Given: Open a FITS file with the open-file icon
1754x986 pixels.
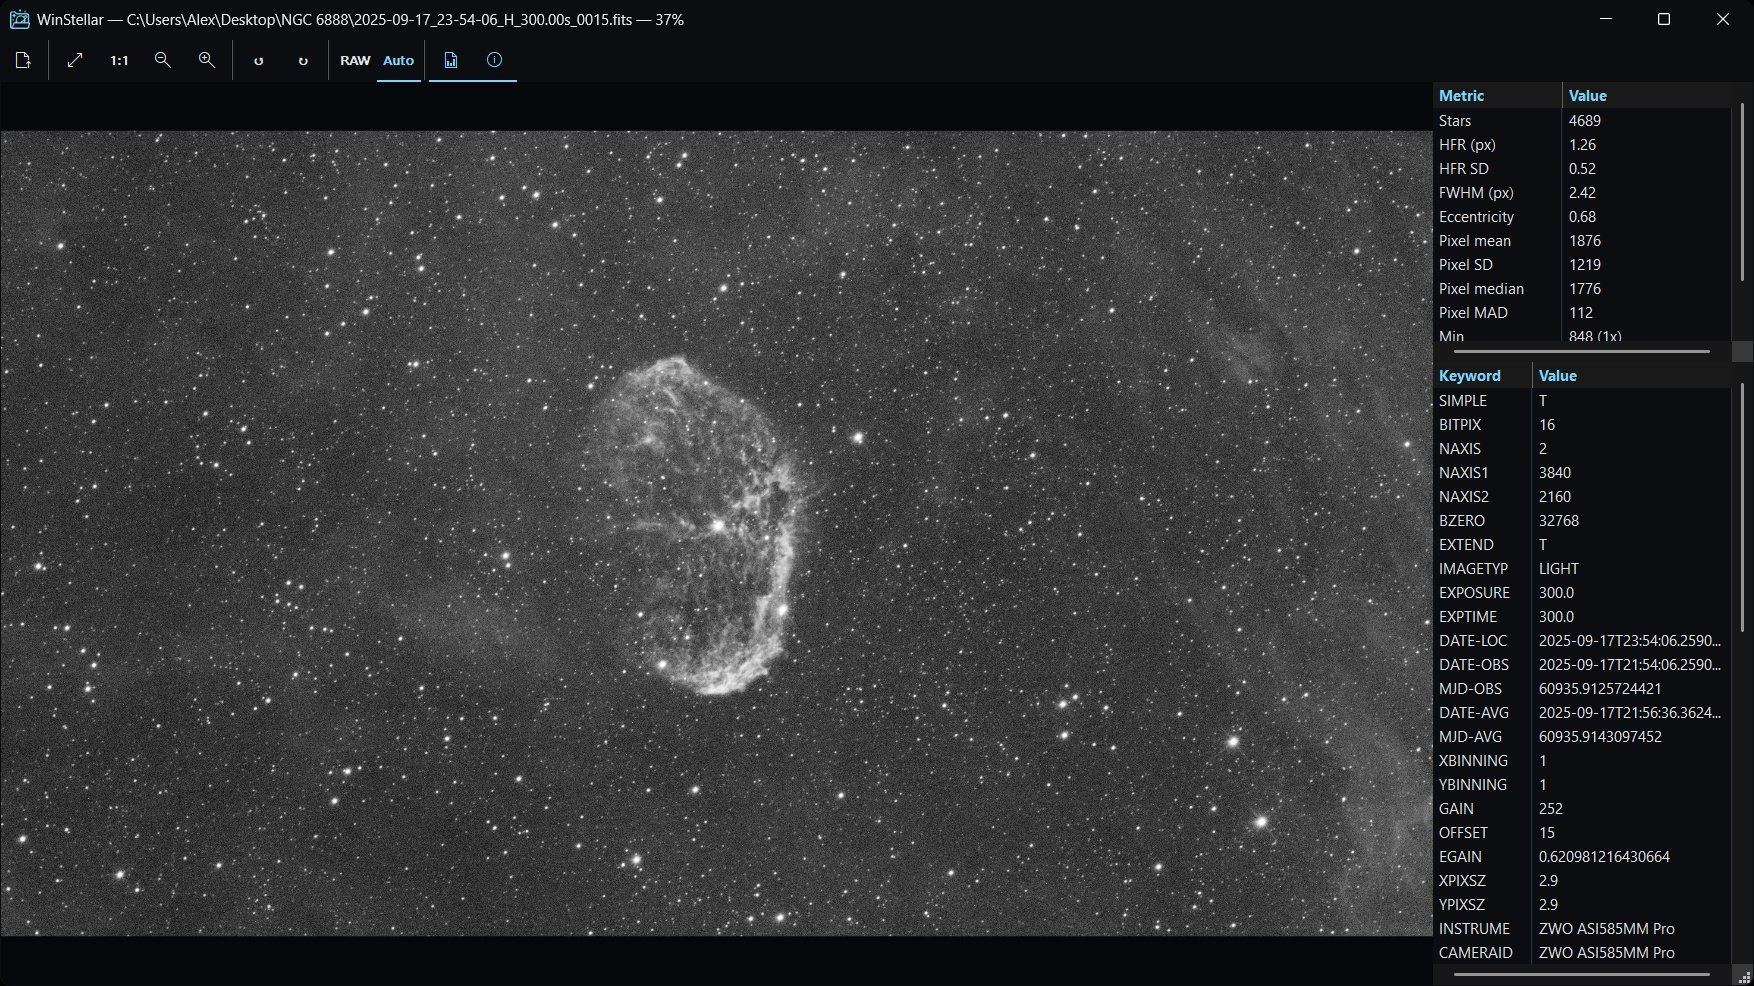Looking at the screenshot, I should (x=23, y=60).
